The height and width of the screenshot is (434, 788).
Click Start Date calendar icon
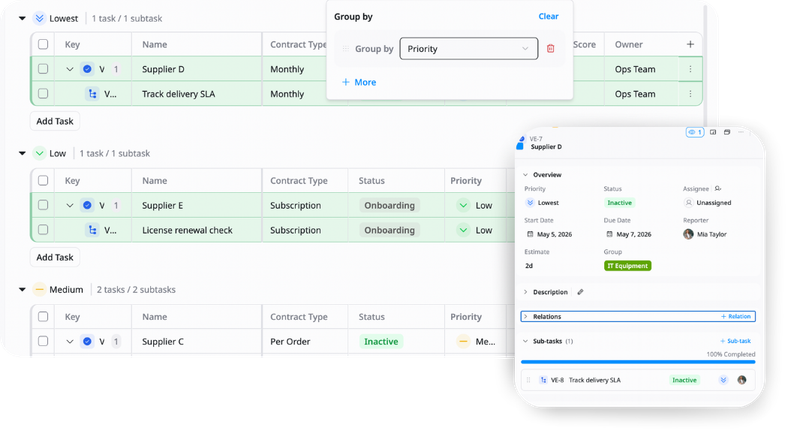pyautogui.click(x=530, y=234)
